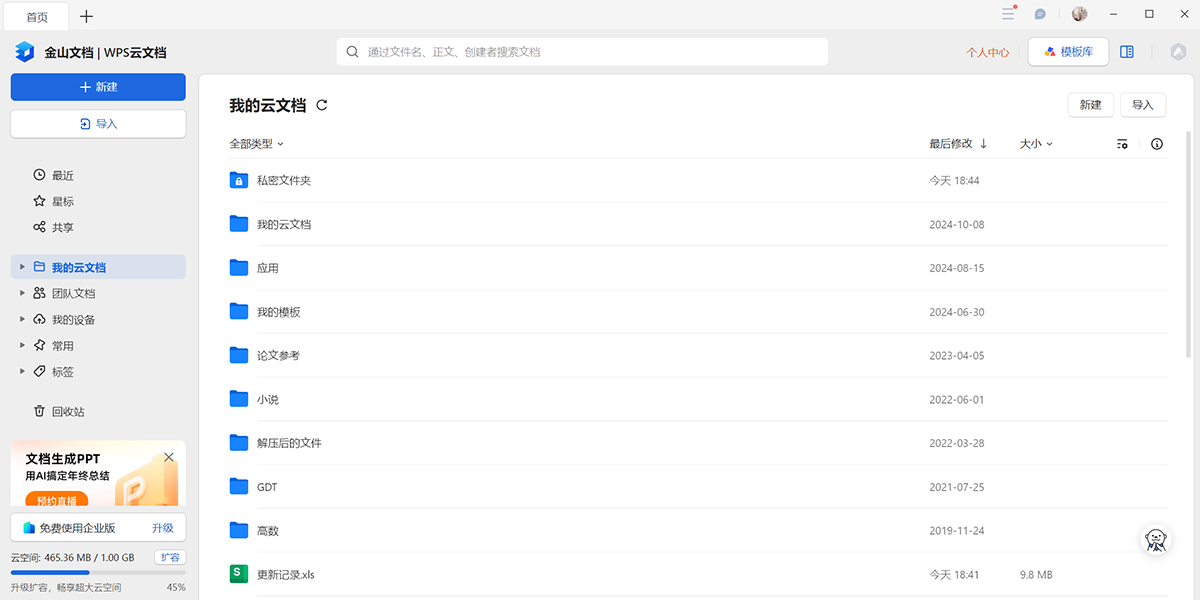Screen dimensions: 1200x600
Task: Click the view/sort settings list icon
Action: pos(1122,144)
